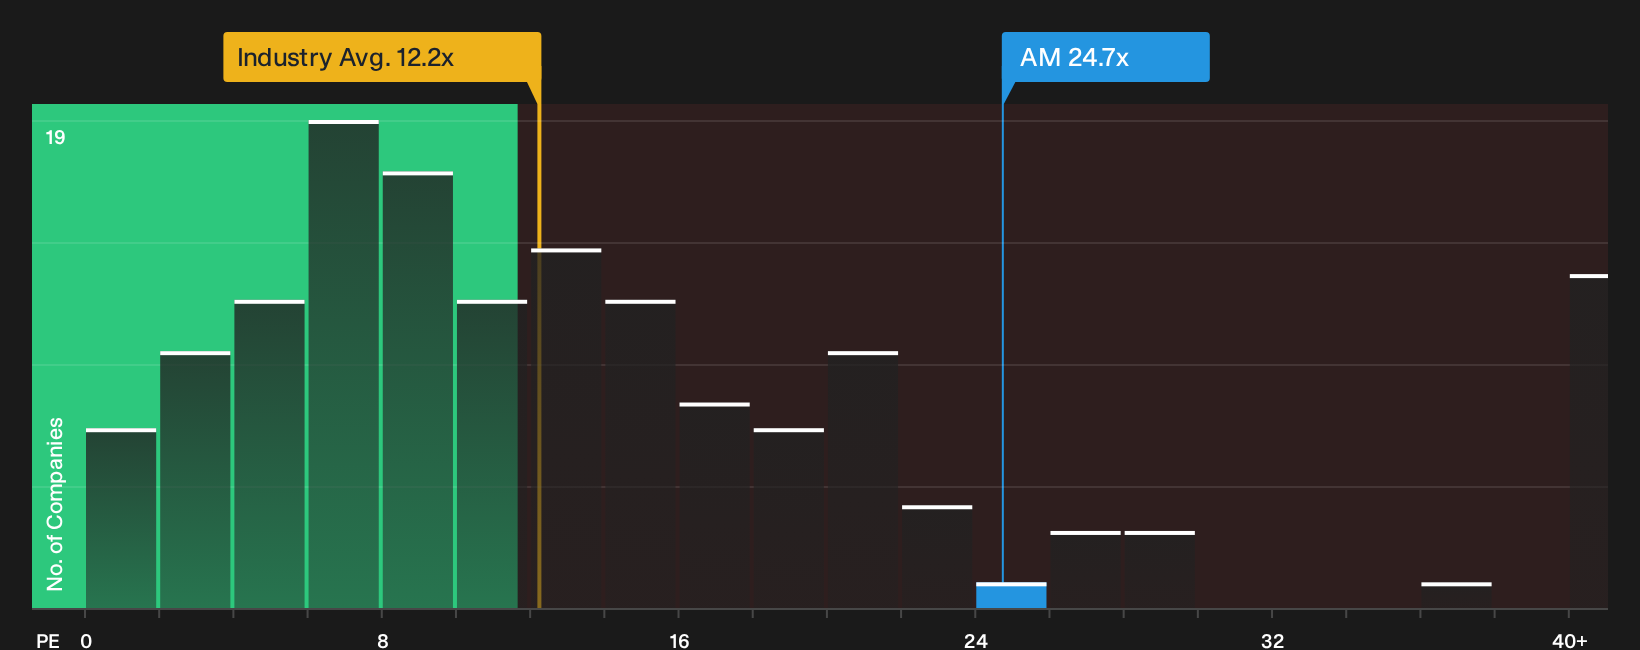Click the first bar at PE 0

point(121,518)
